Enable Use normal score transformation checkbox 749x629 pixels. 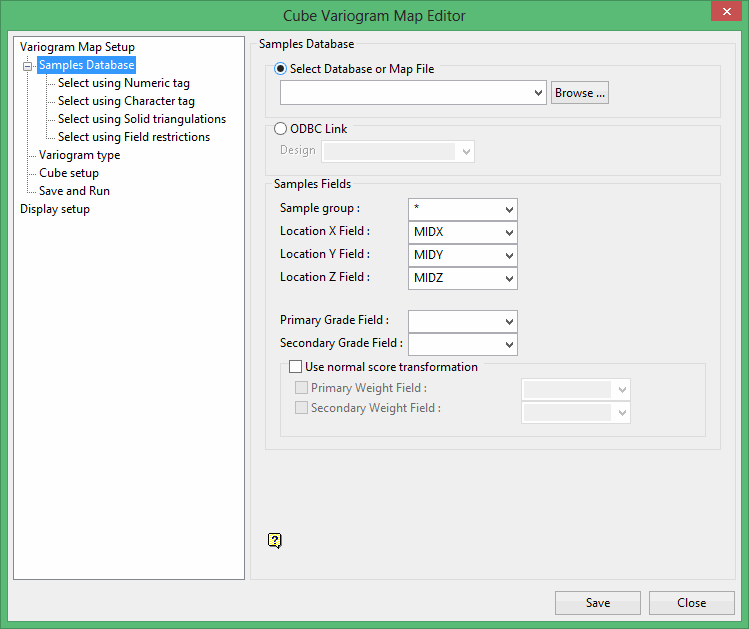(295, 367)
